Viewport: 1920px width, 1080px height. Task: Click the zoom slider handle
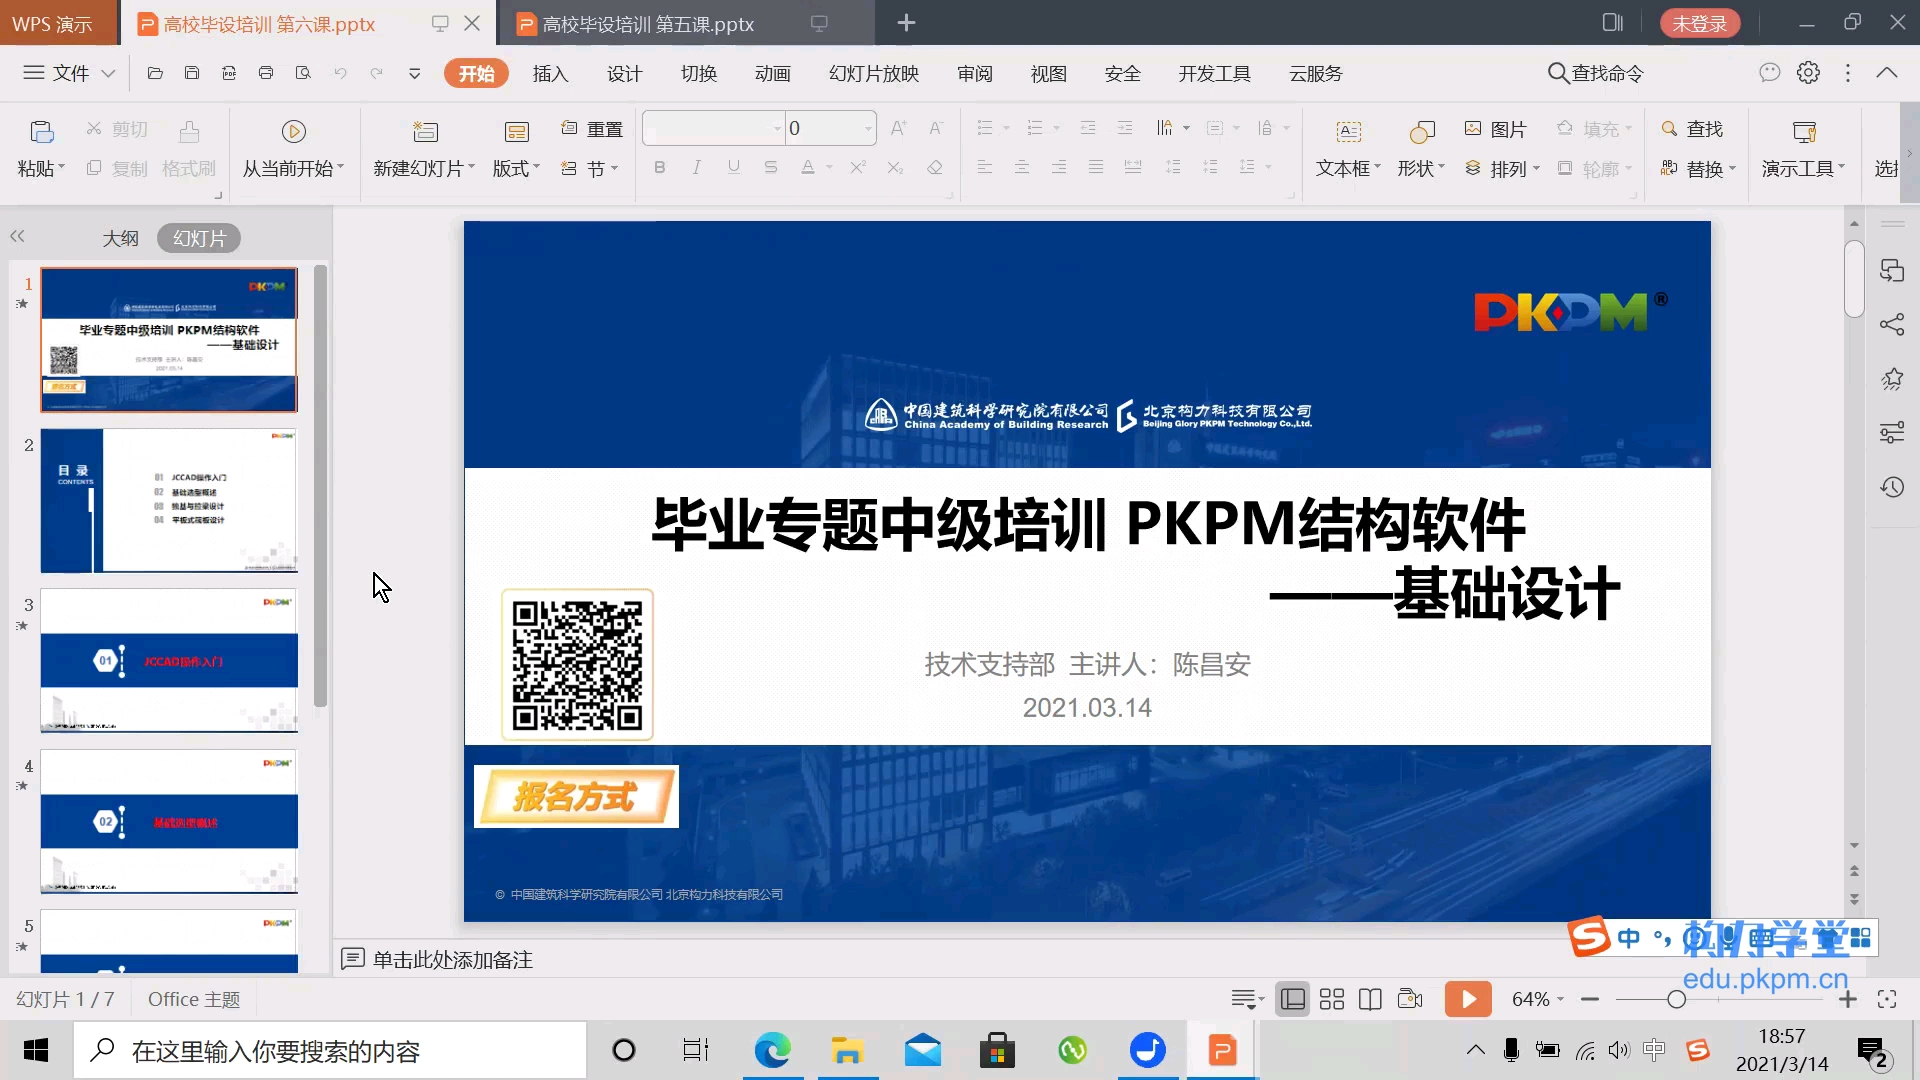pos(1677,999)
